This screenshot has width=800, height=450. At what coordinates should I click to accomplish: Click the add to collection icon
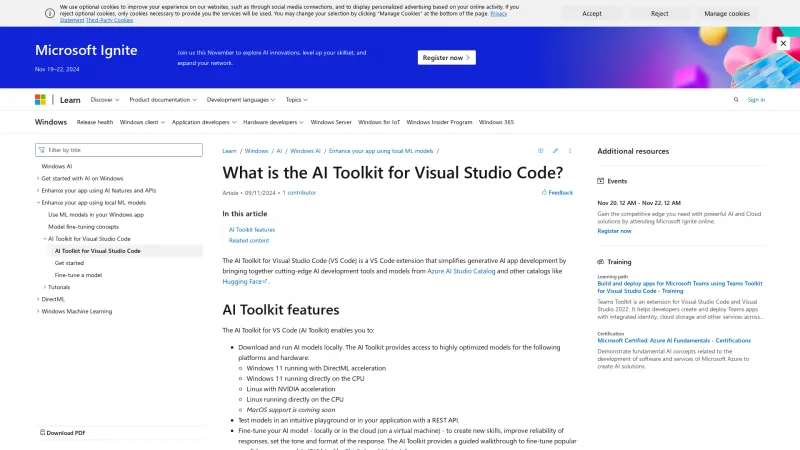(x=540, y=151)
